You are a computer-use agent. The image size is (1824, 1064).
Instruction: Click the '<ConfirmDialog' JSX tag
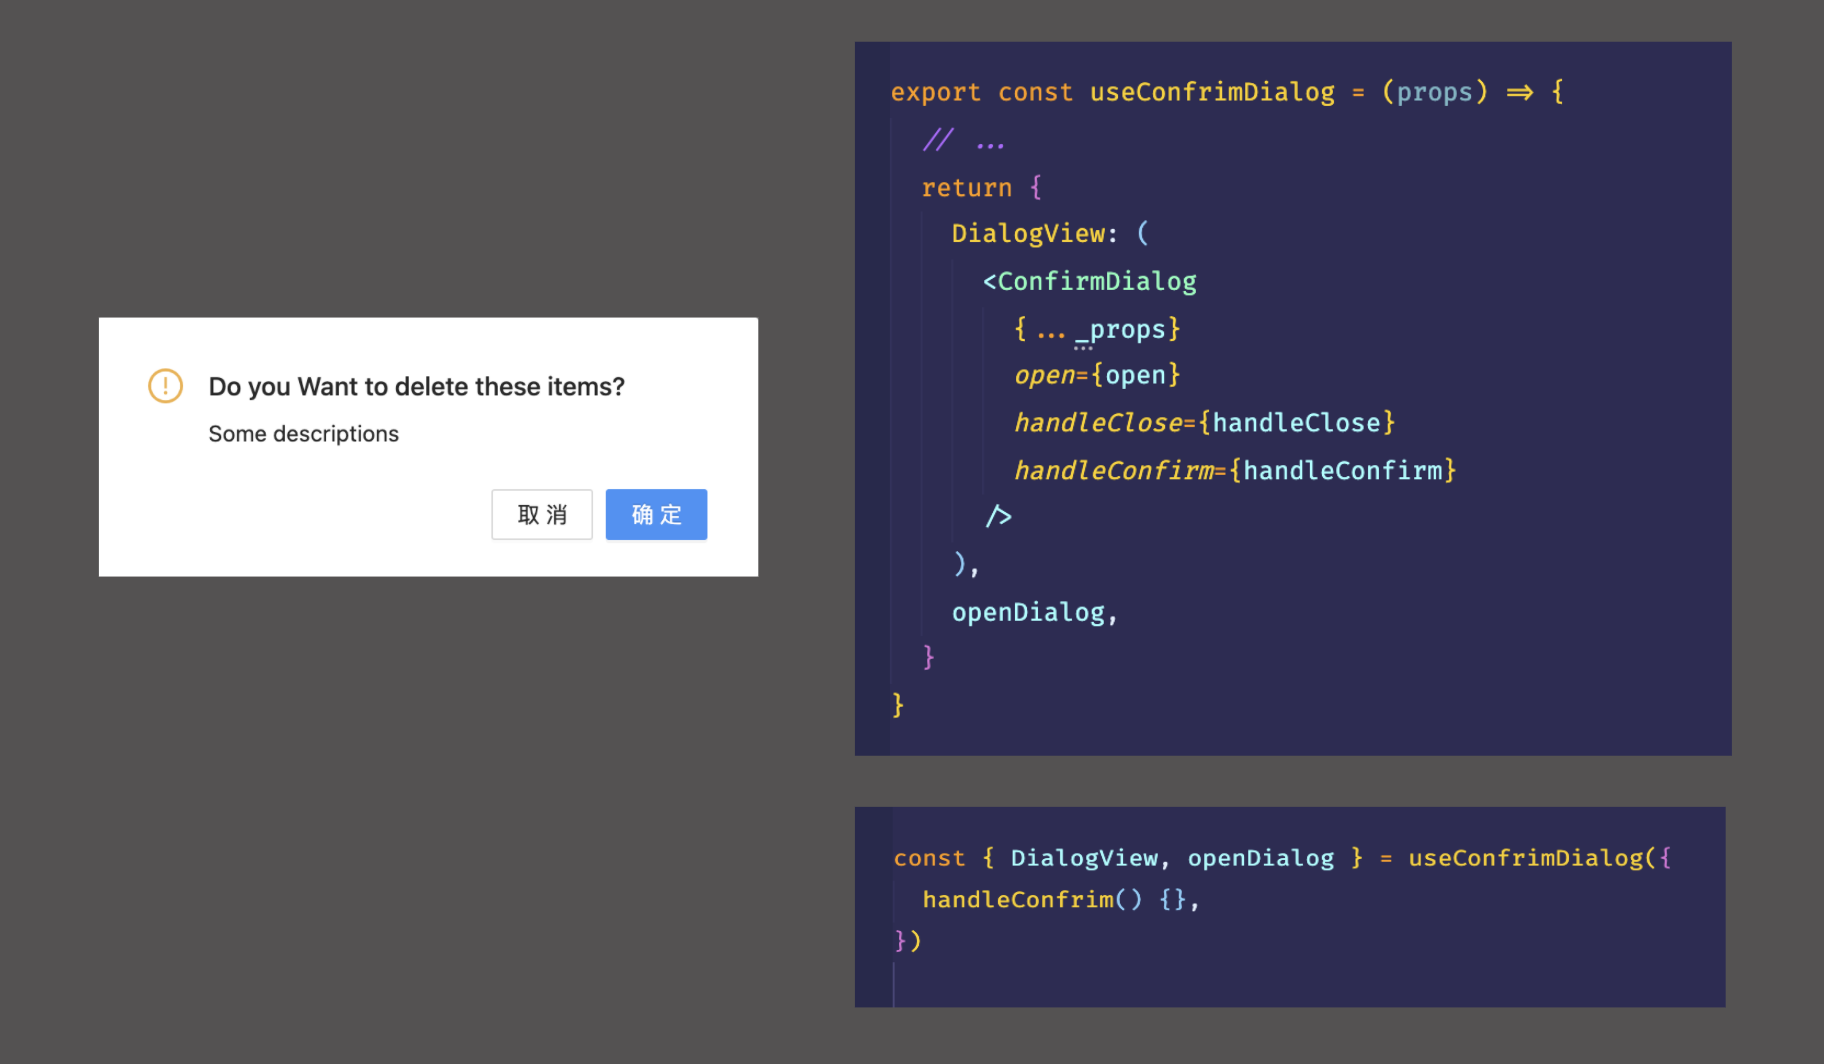[x=1089, y=281]
